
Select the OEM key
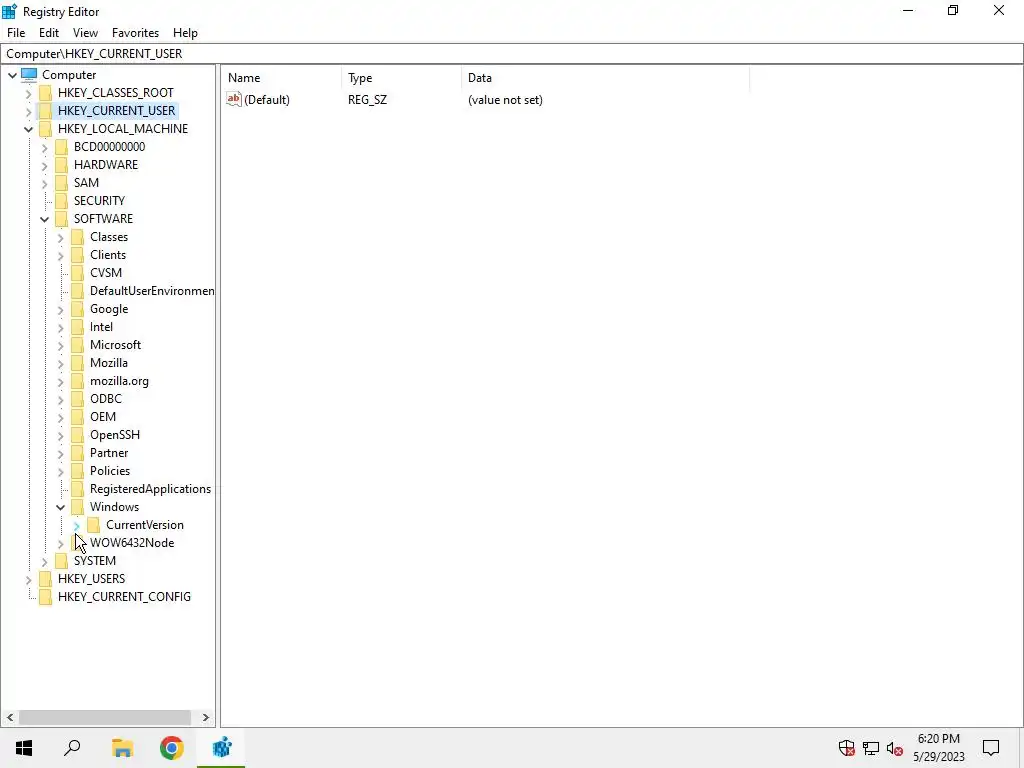tap(103, 417)
